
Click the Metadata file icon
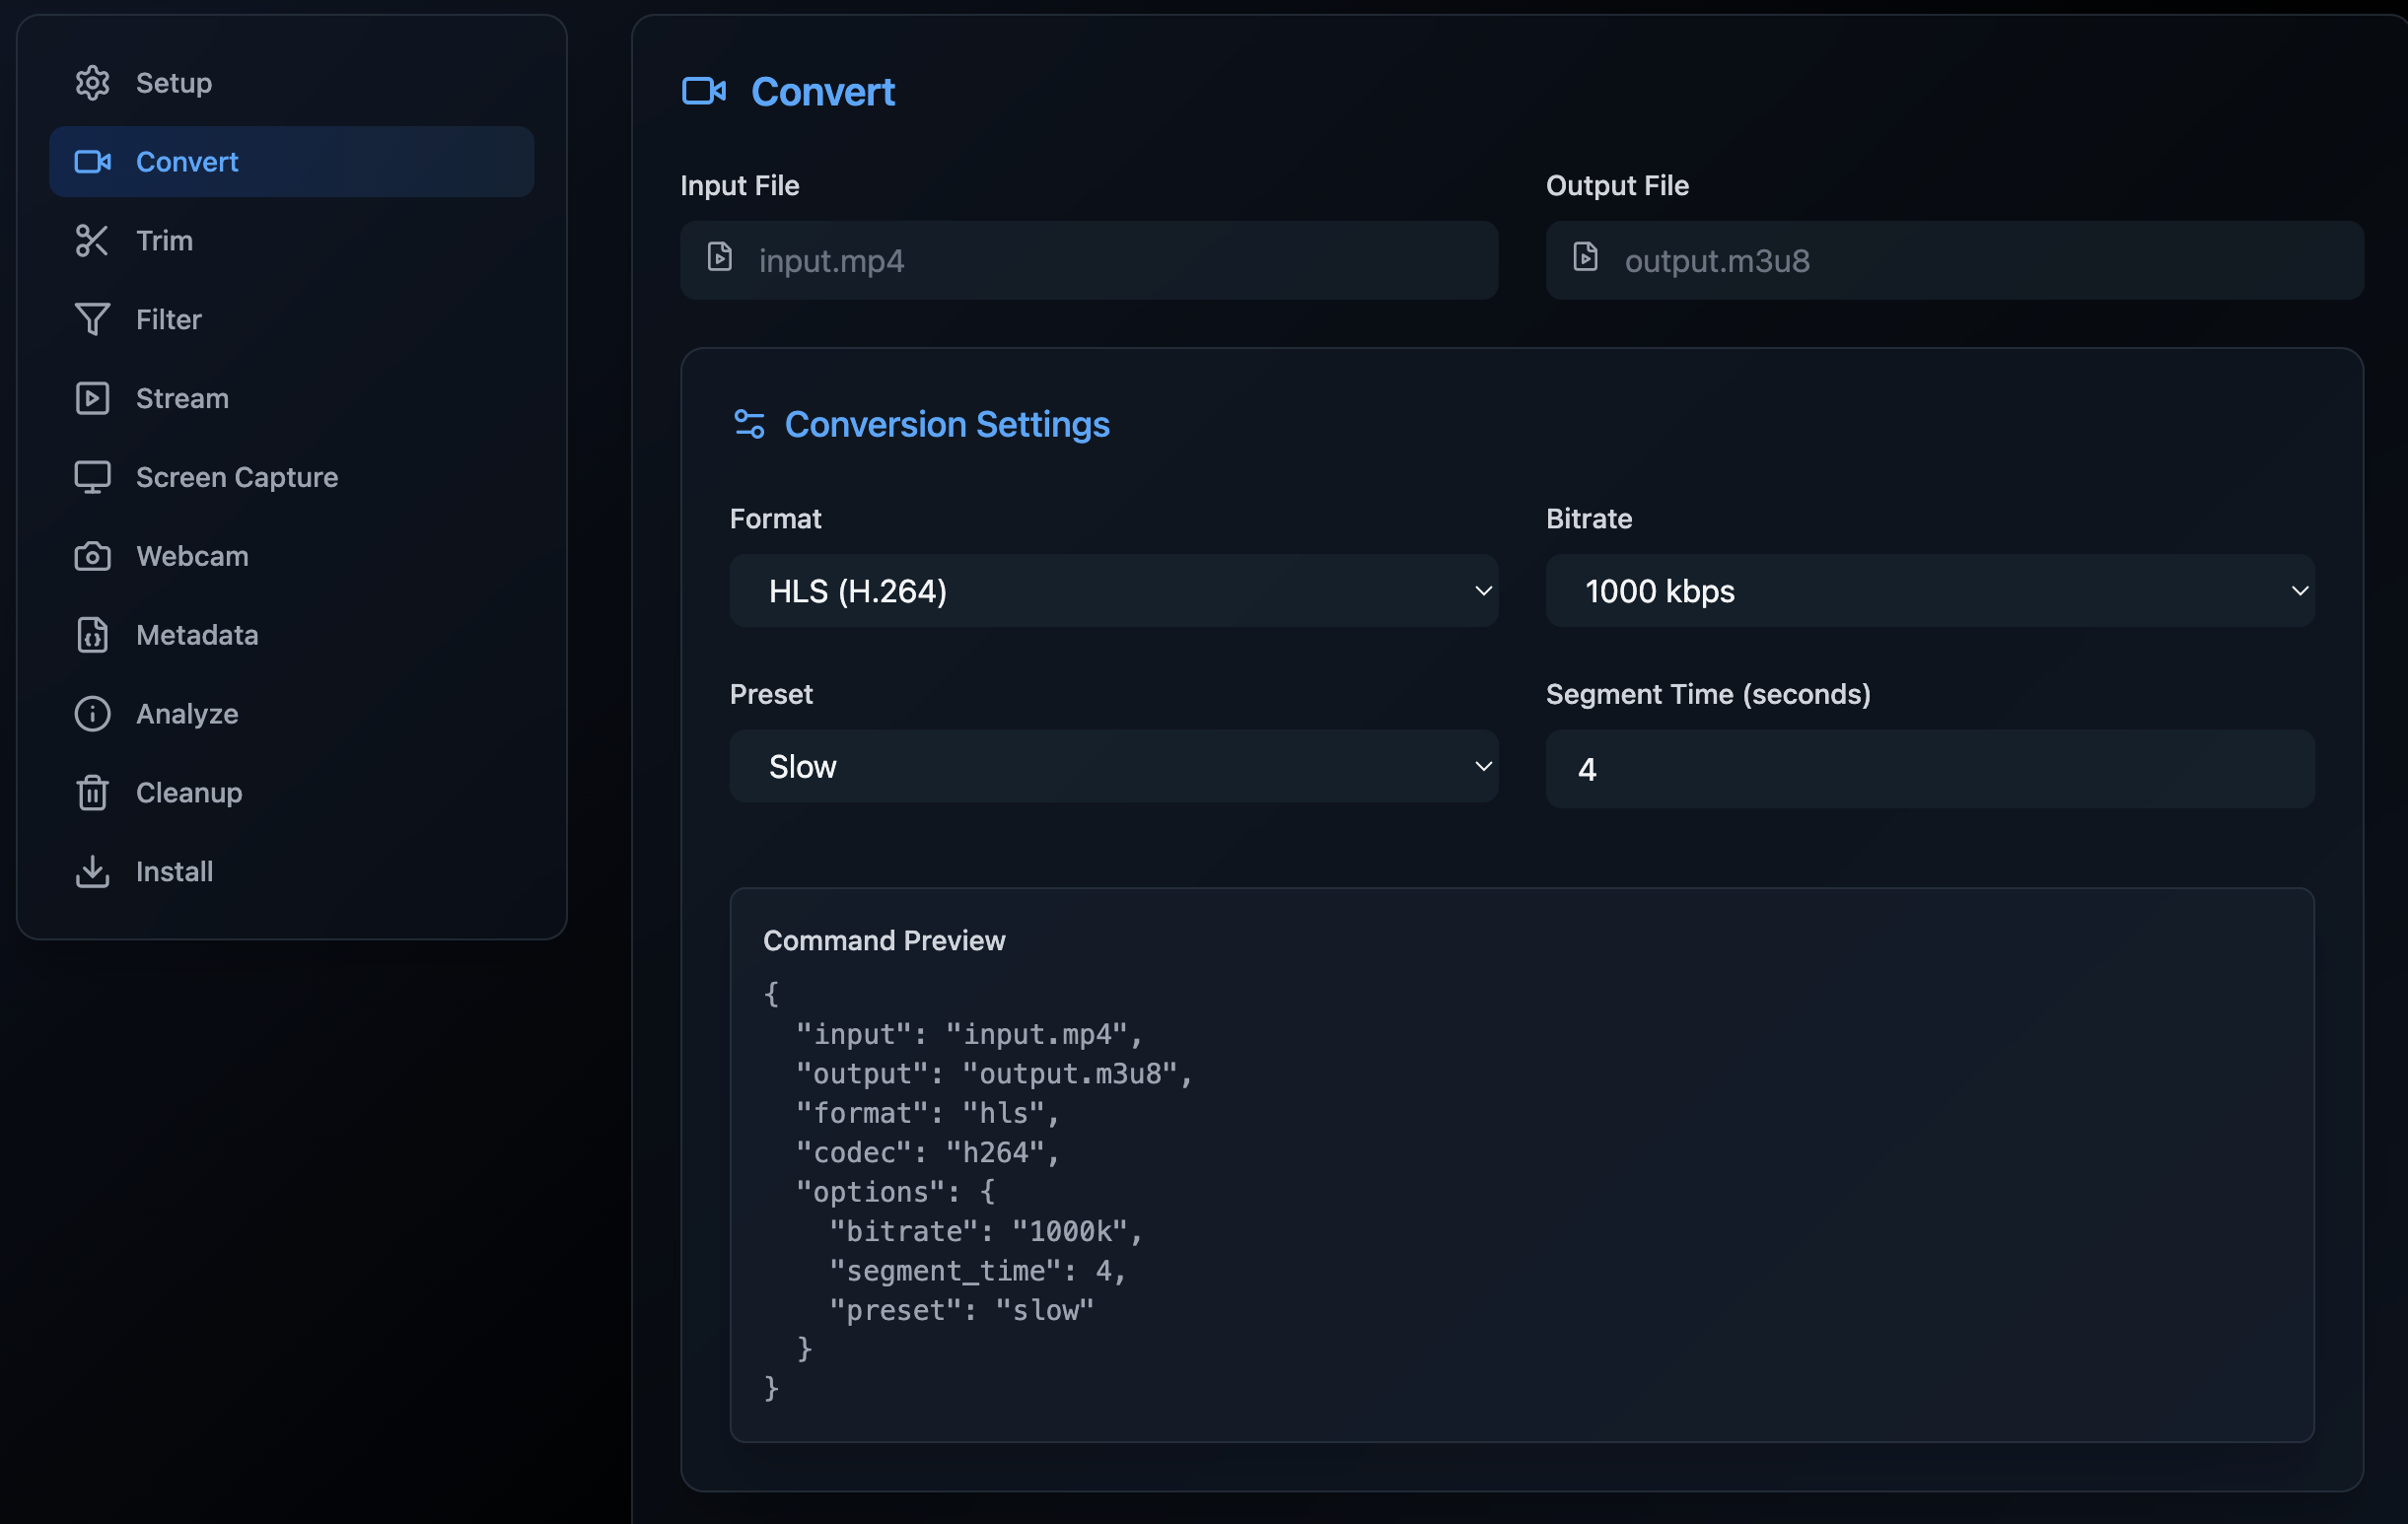92,636
